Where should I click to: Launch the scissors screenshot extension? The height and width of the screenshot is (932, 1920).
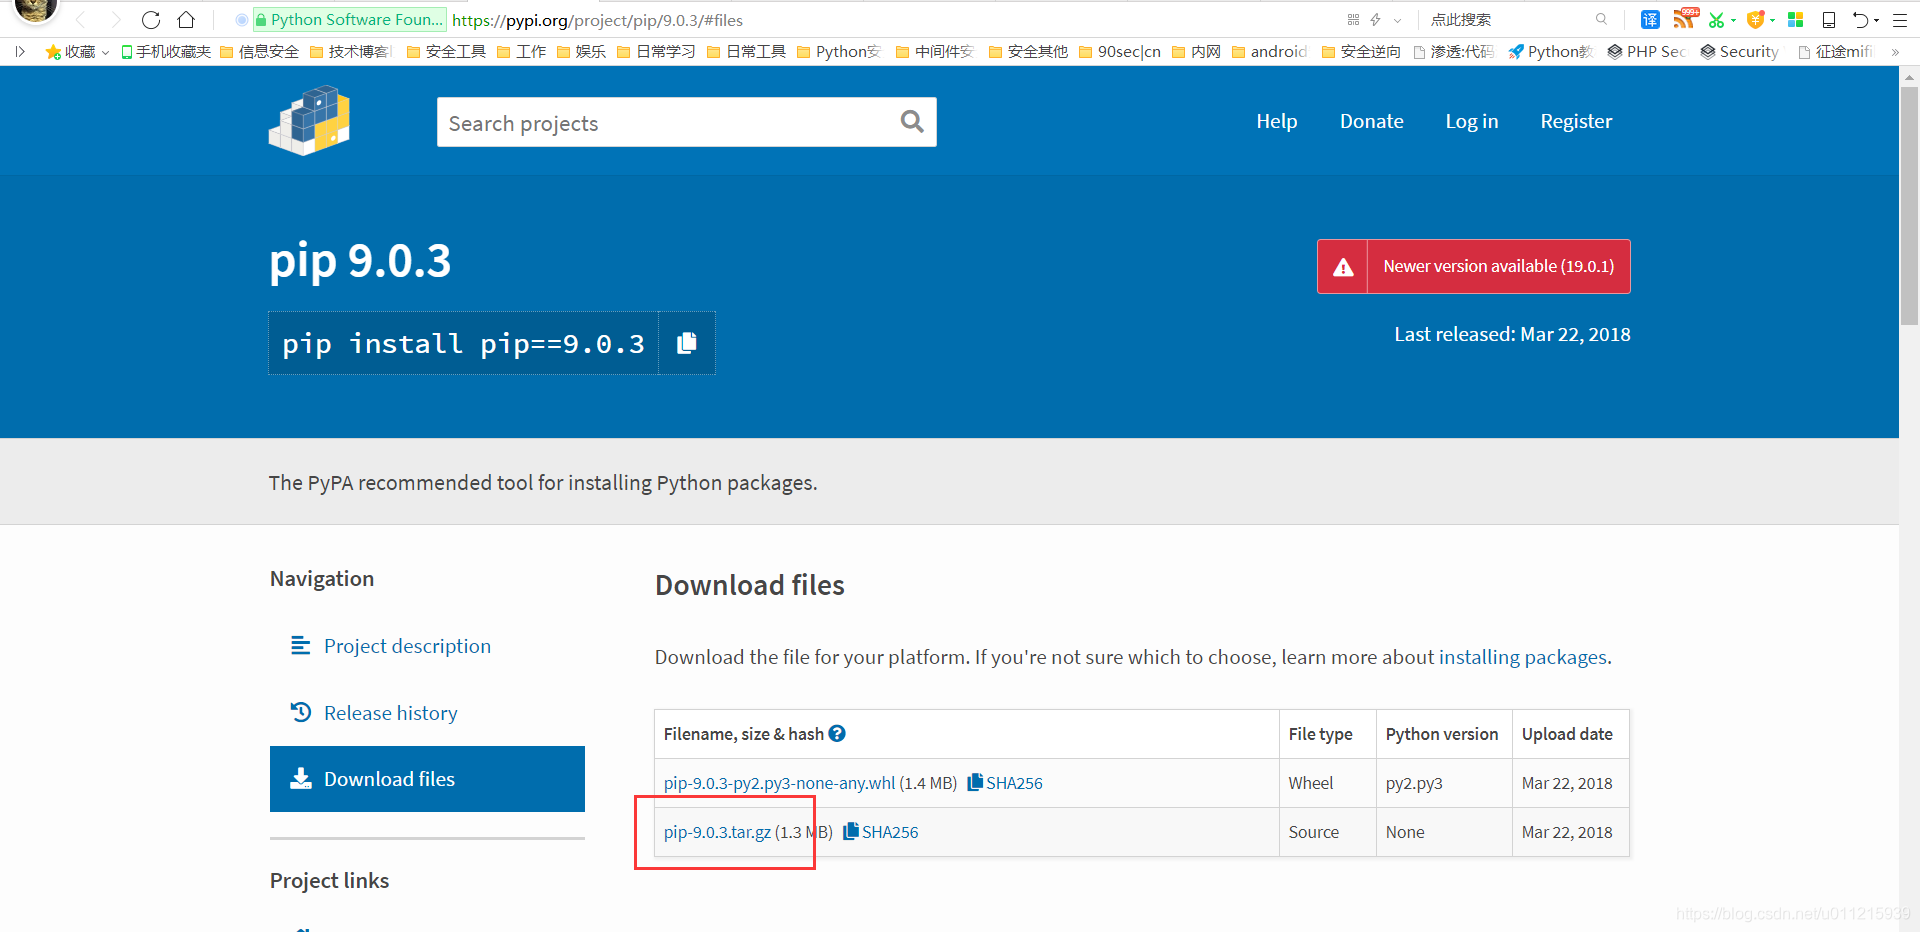point(1716,20)
